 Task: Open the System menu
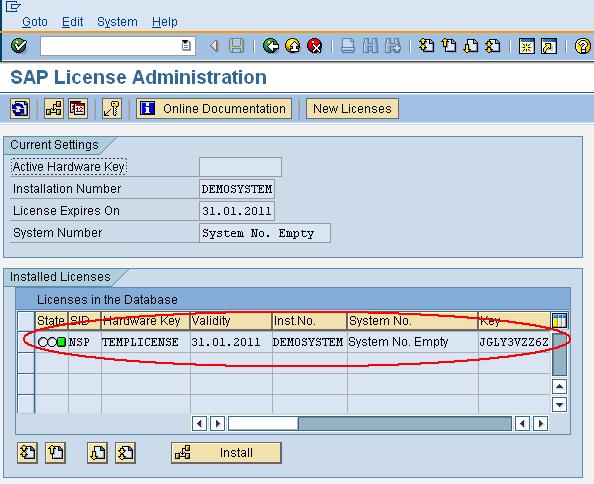point(117,22)
